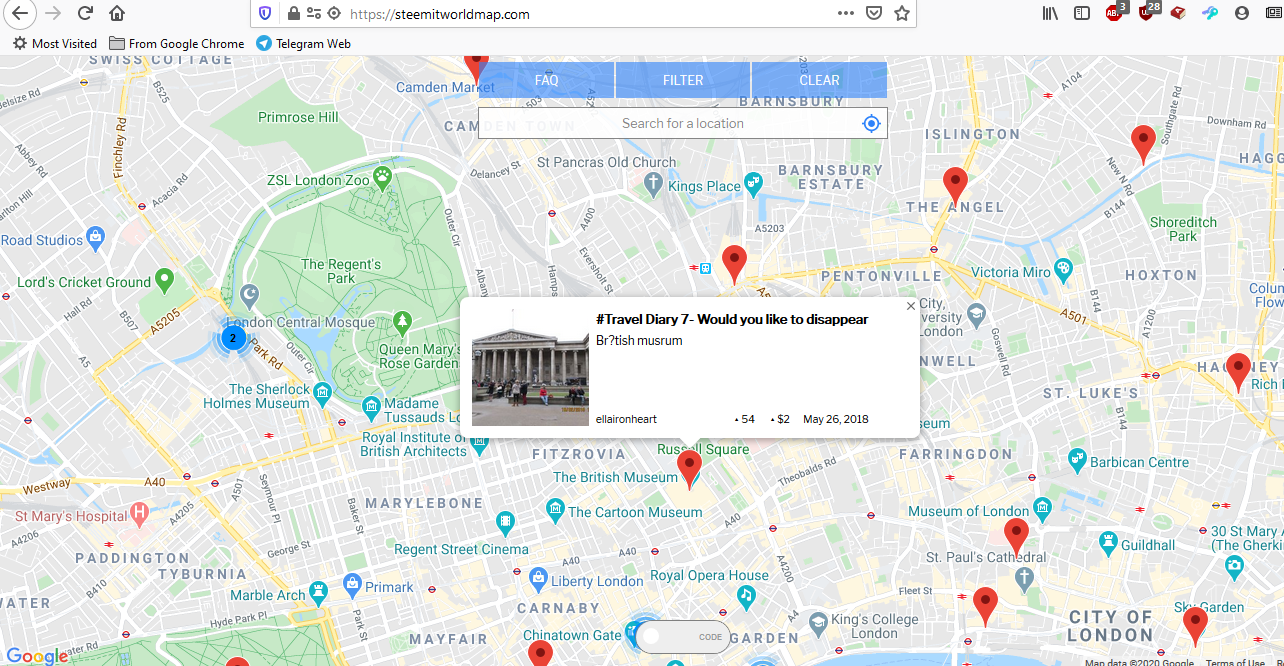The width and height of the screenshot is (1284, 666).
Task: Open page actions three-dots menu
Action: click(x=846, y=14)
